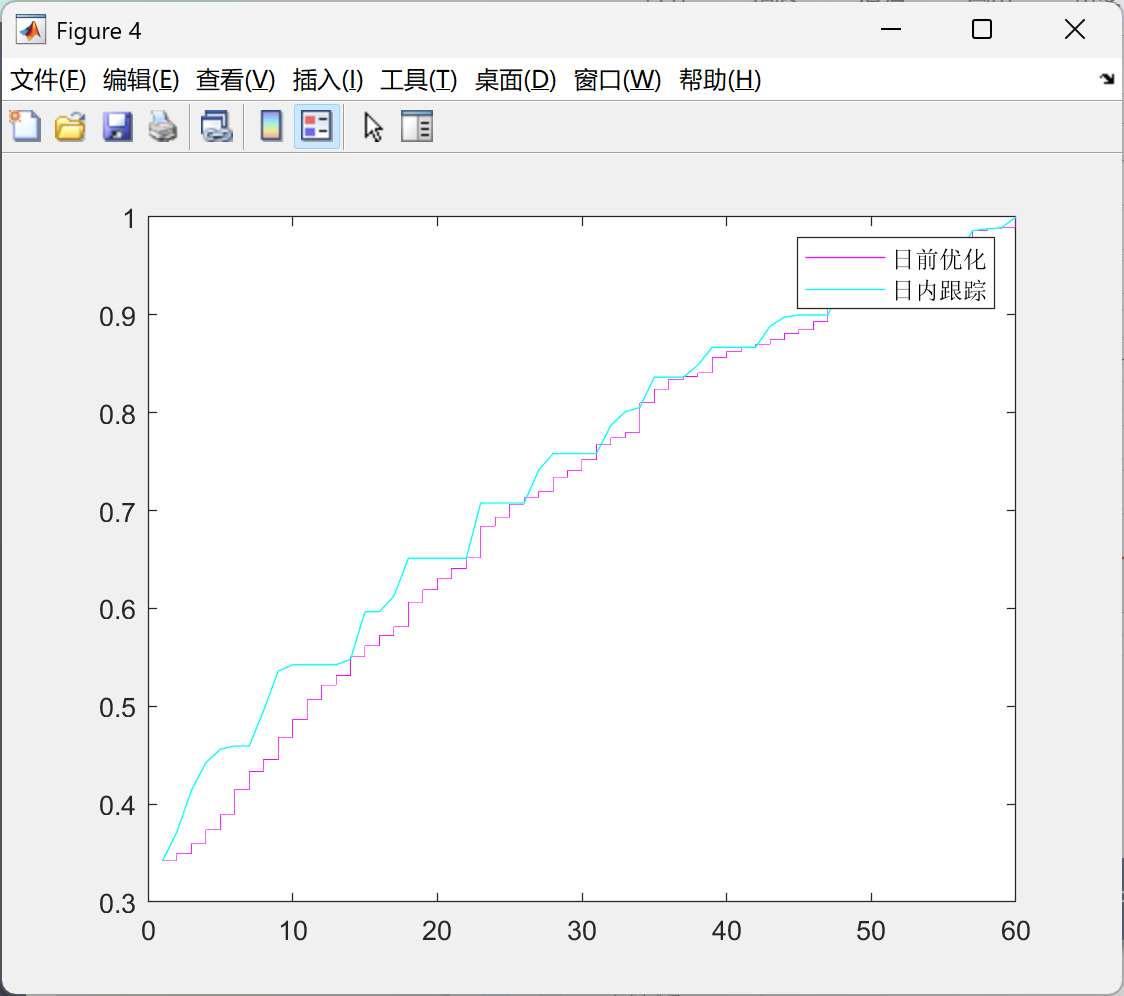Save the figure with the floppy disk icon
Image resolution: width=1124 pixels, height=996 pixels.
(117, 126)
